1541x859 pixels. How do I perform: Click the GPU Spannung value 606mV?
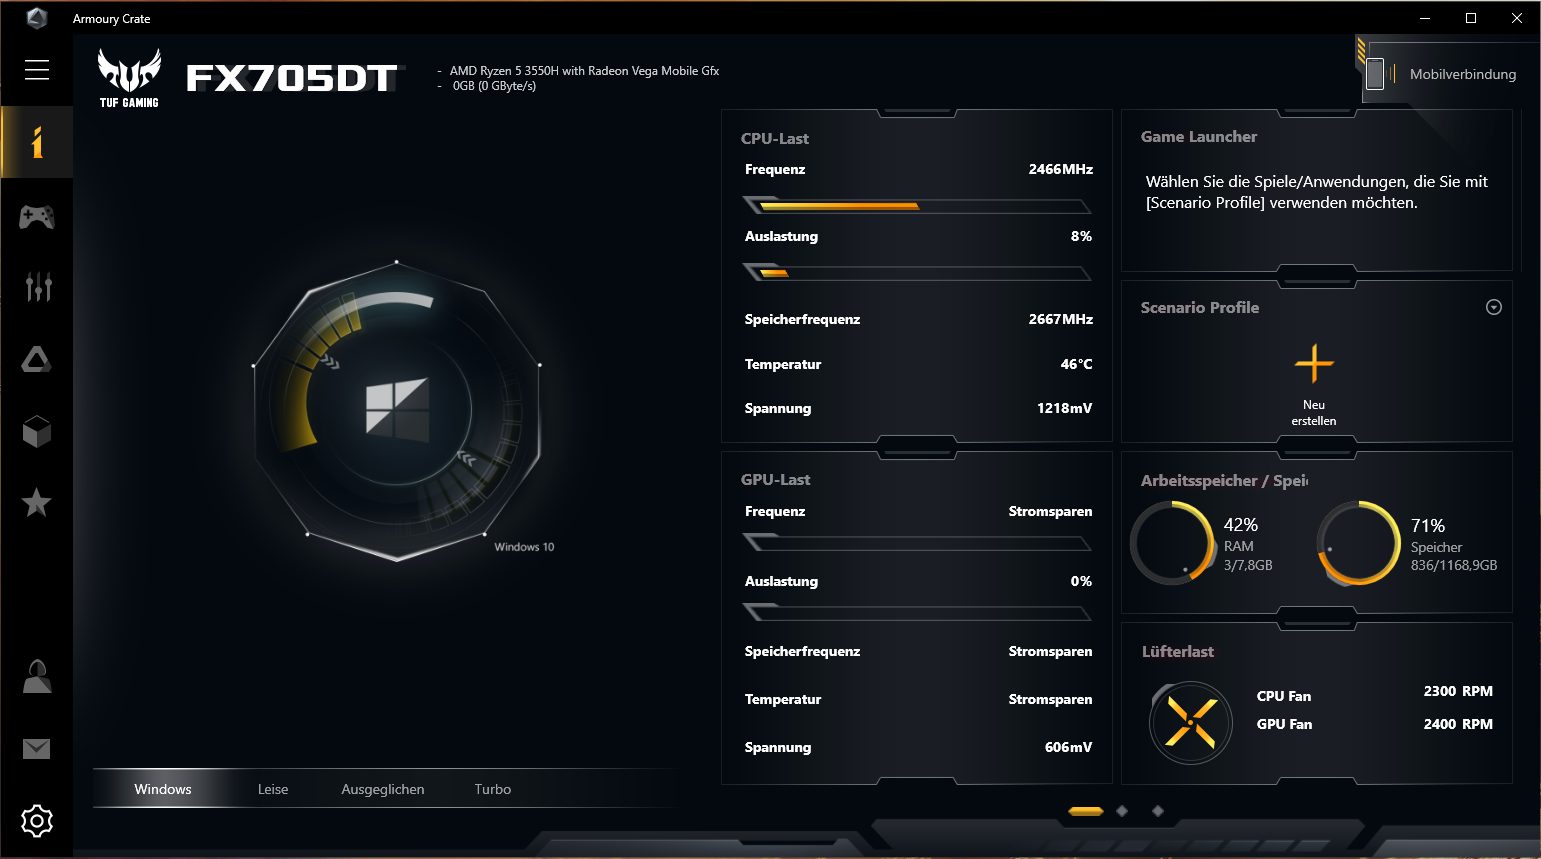click(x=1069, y=748)
